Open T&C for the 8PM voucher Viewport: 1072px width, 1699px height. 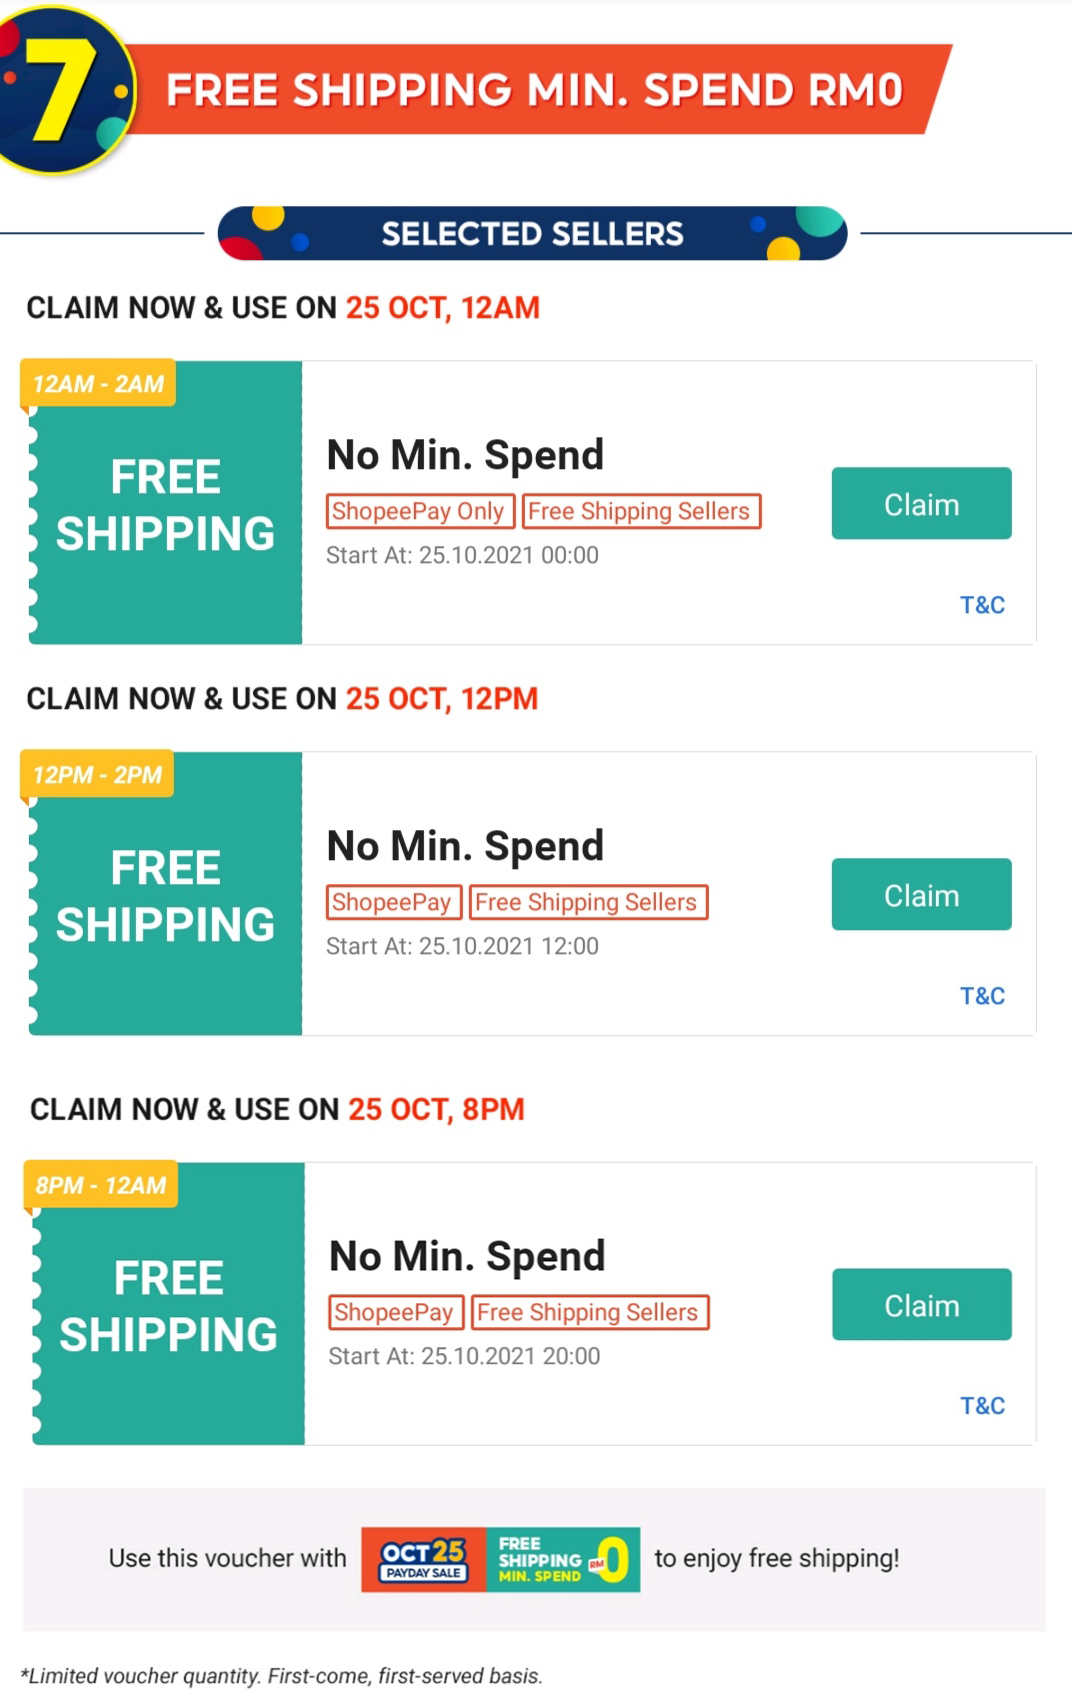tap(982, 1406)
